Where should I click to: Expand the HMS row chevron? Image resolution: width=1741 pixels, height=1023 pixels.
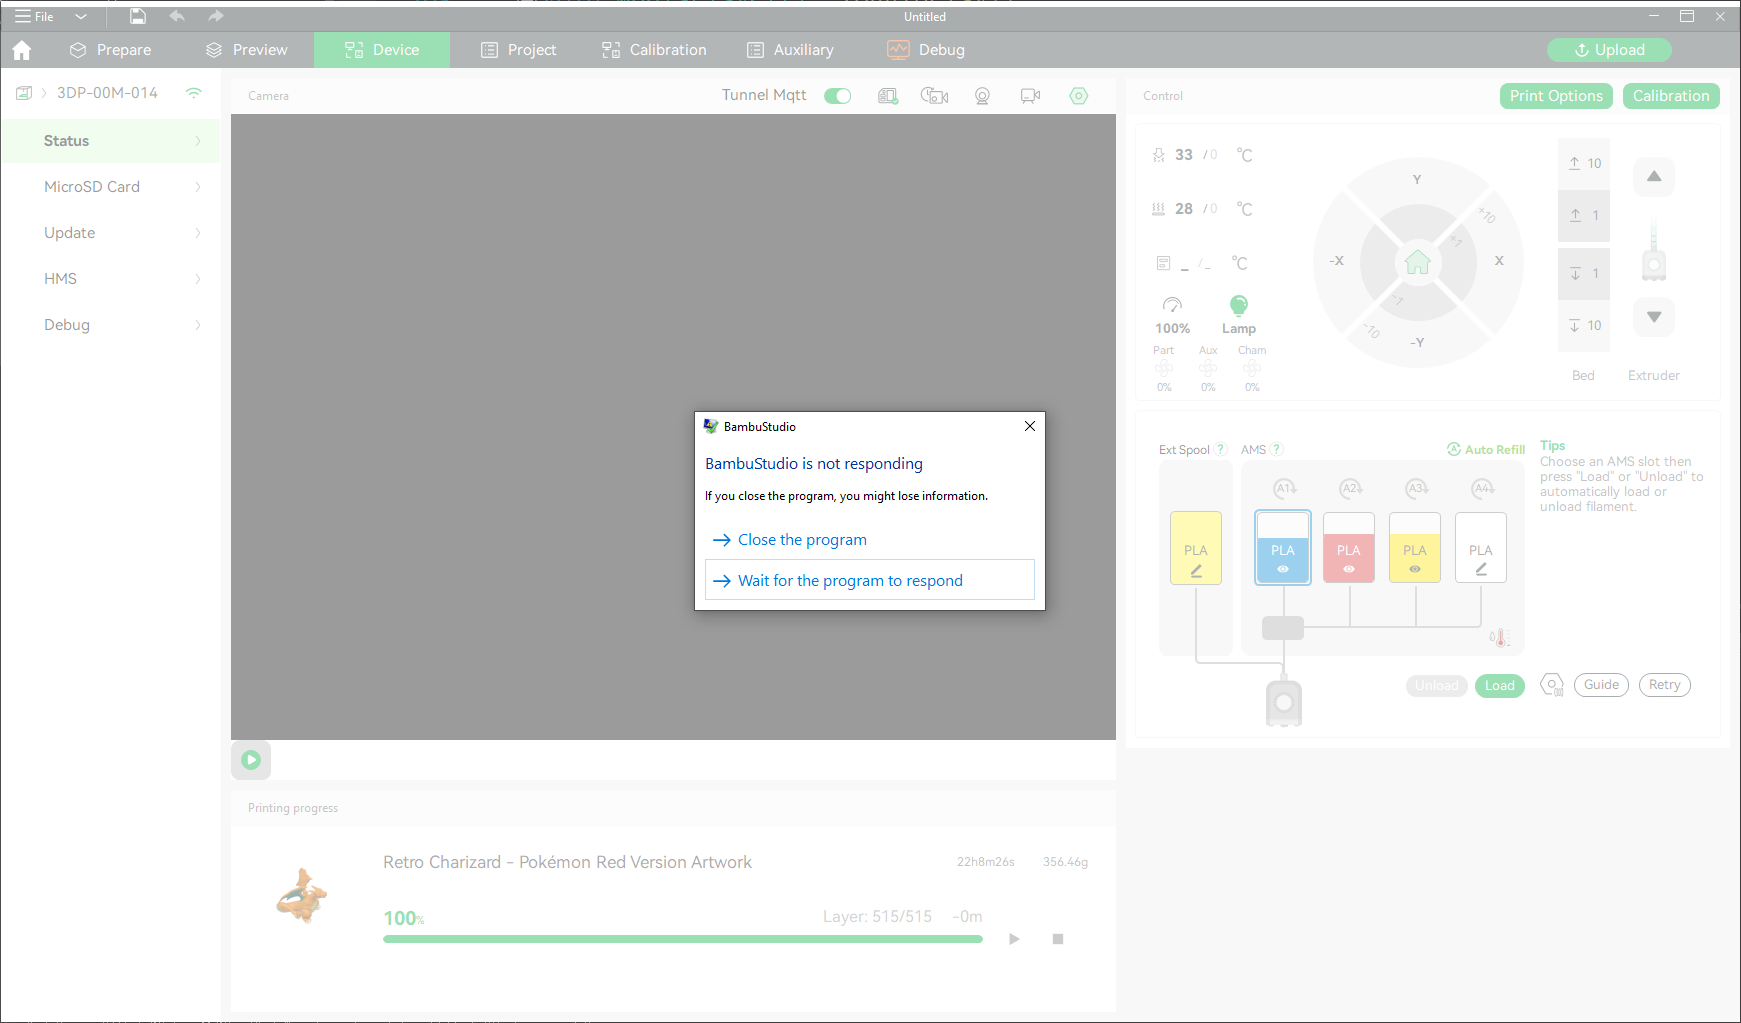(x=198, y=279)
